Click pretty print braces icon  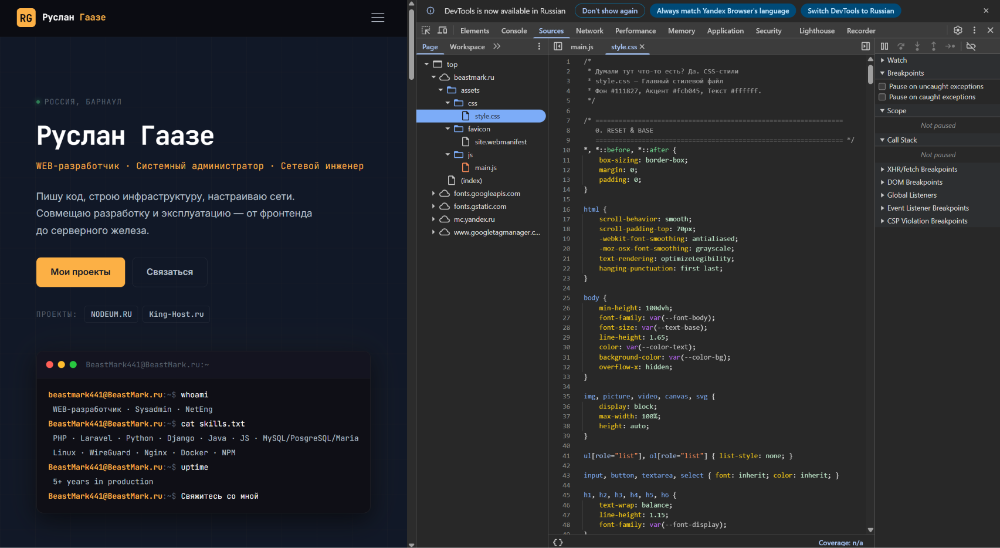point(558,542)
